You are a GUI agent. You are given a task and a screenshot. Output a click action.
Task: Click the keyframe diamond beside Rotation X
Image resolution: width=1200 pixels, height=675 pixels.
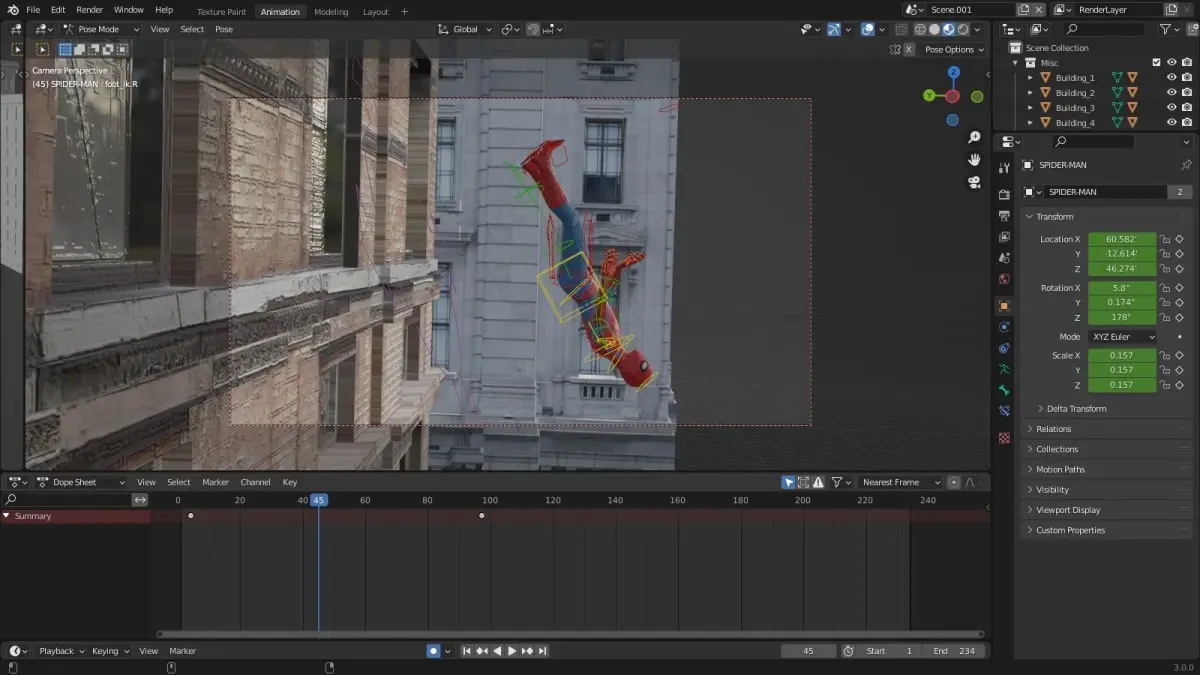pyautogui.click(x=1180, y=288)
